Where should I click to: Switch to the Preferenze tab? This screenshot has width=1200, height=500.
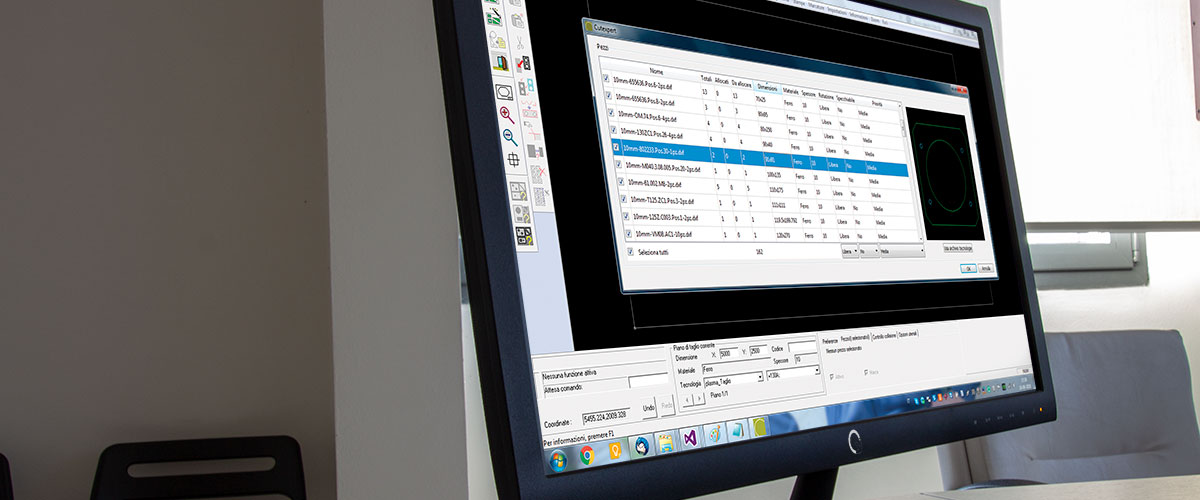coord(830,339)
